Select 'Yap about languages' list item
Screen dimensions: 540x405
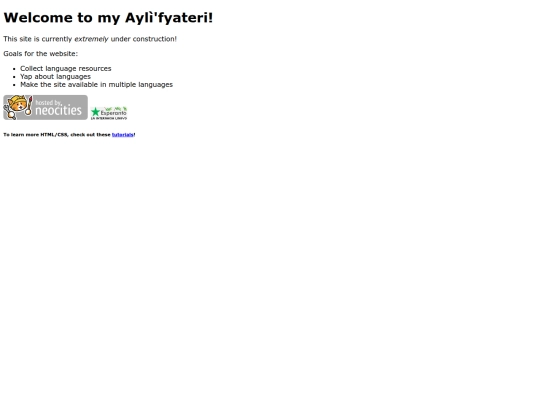pyautogui.click(x=55, y=76)
